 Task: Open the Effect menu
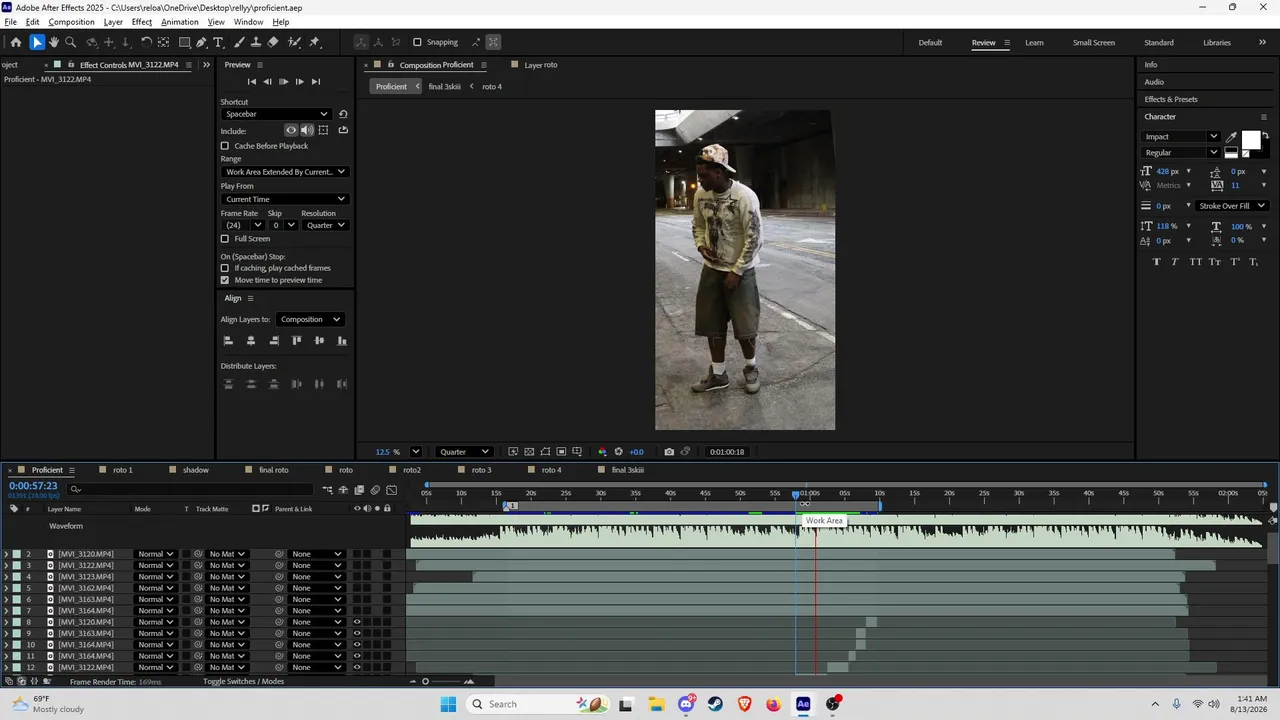click(142, 22)
